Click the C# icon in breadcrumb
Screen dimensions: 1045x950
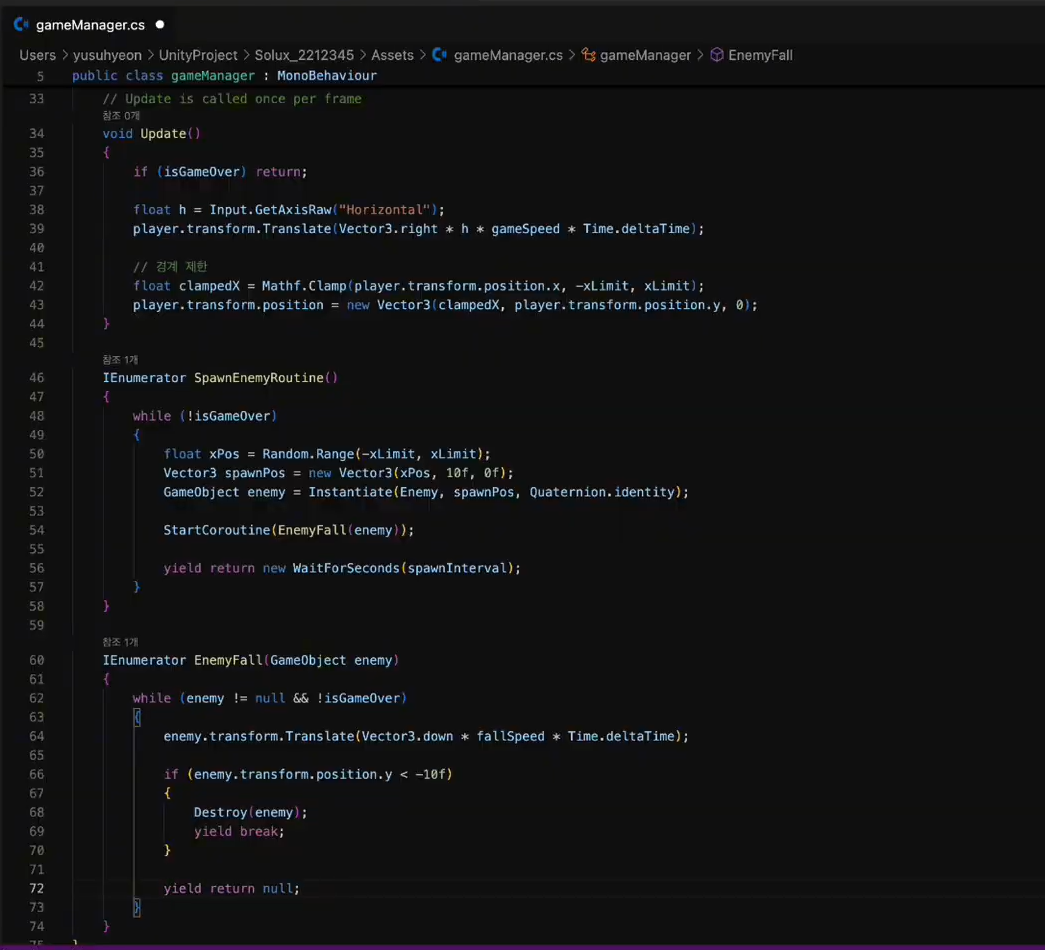pos(439,55)
